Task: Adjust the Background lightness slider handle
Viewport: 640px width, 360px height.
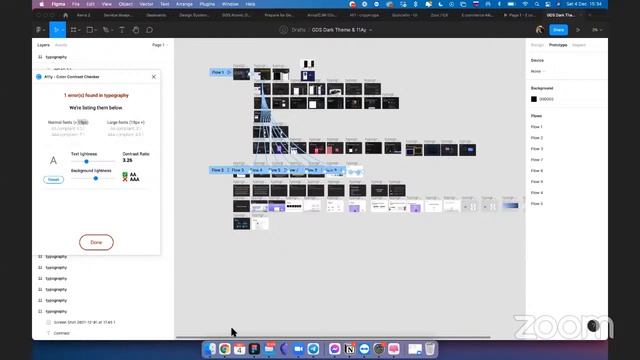Action: coord(96,178)
